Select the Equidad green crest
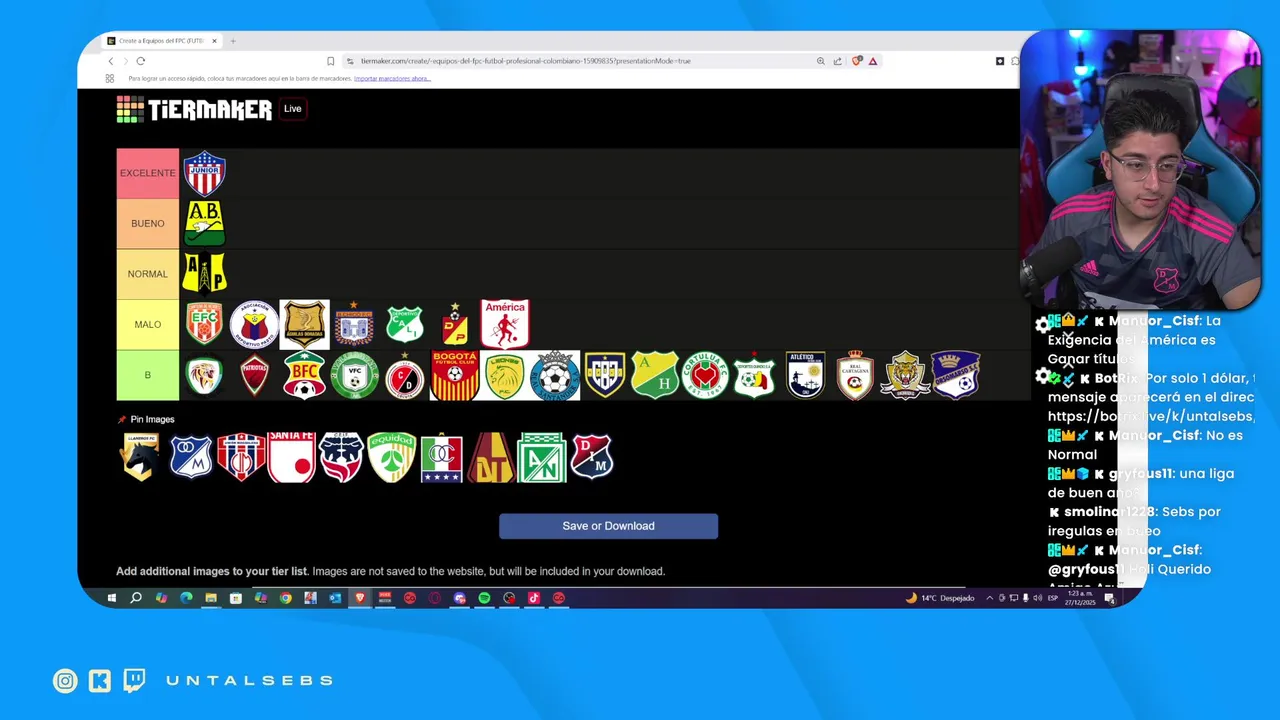 (x=391, y=457)
